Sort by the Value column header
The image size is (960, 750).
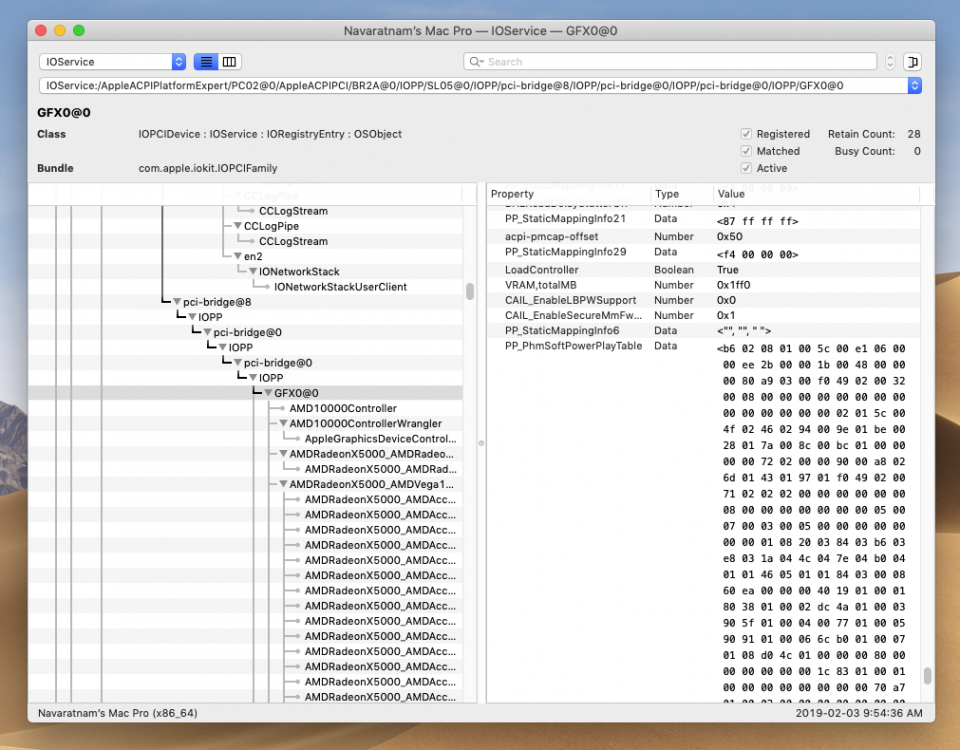[x=816, y=194]
